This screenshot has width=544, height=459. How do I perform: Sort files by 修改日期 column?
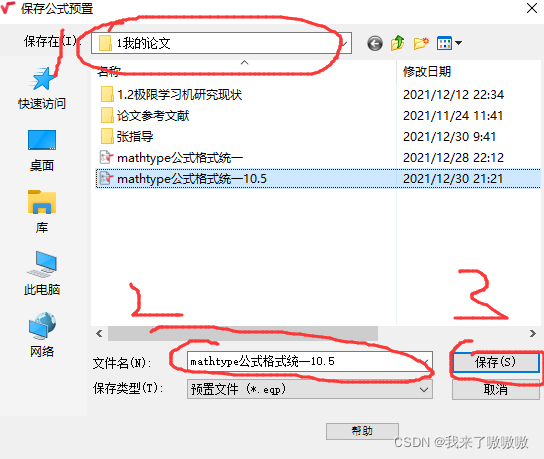427,71
